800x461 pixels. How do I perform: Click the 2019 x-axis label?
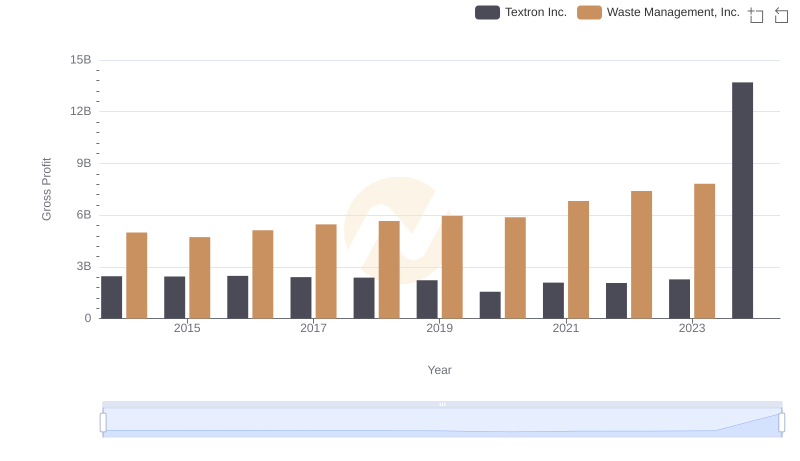click(439, 328)
